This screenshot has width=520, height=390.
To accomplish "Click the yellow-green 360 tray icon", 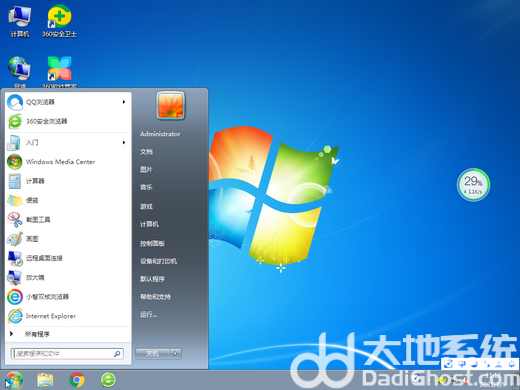I will [443, 380].
